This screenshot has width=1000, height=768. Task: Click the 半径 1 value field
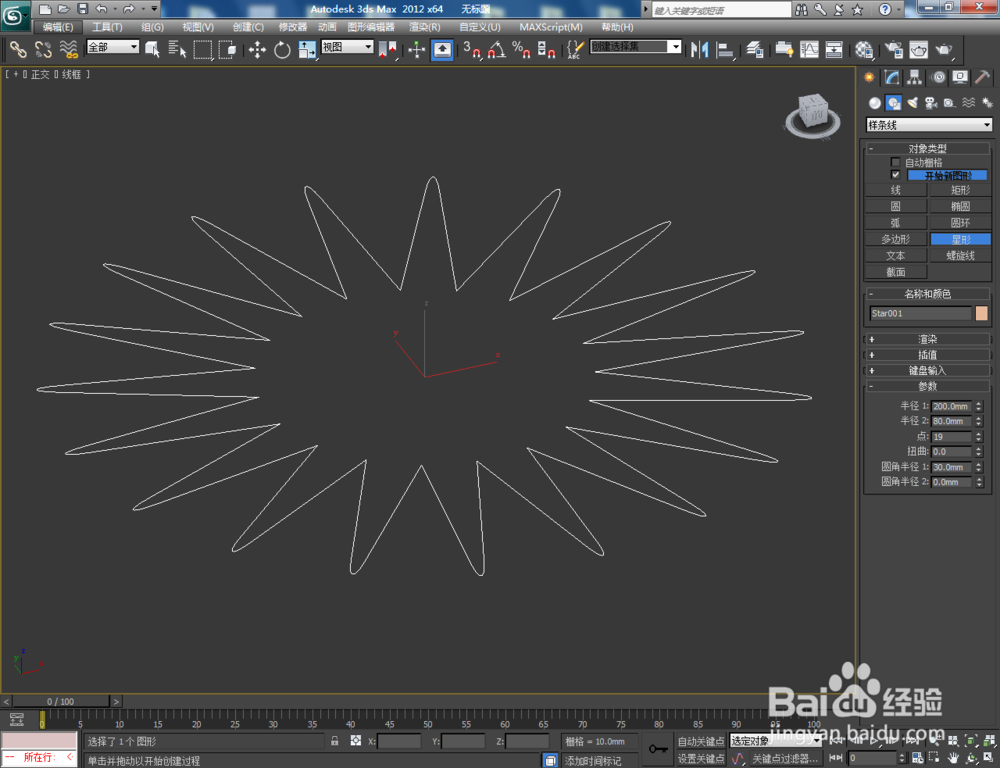click(951, 406)
